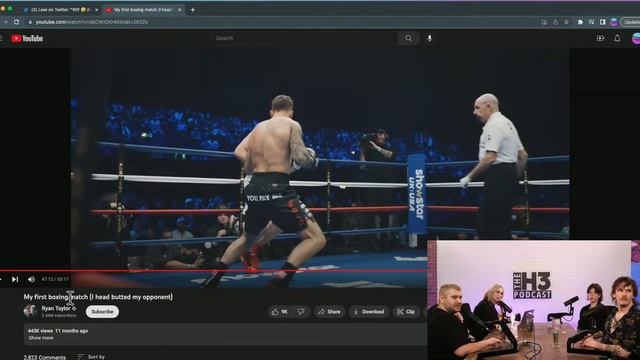
Task: Open the YouTube hamburger guide menu
Action: 1,38
